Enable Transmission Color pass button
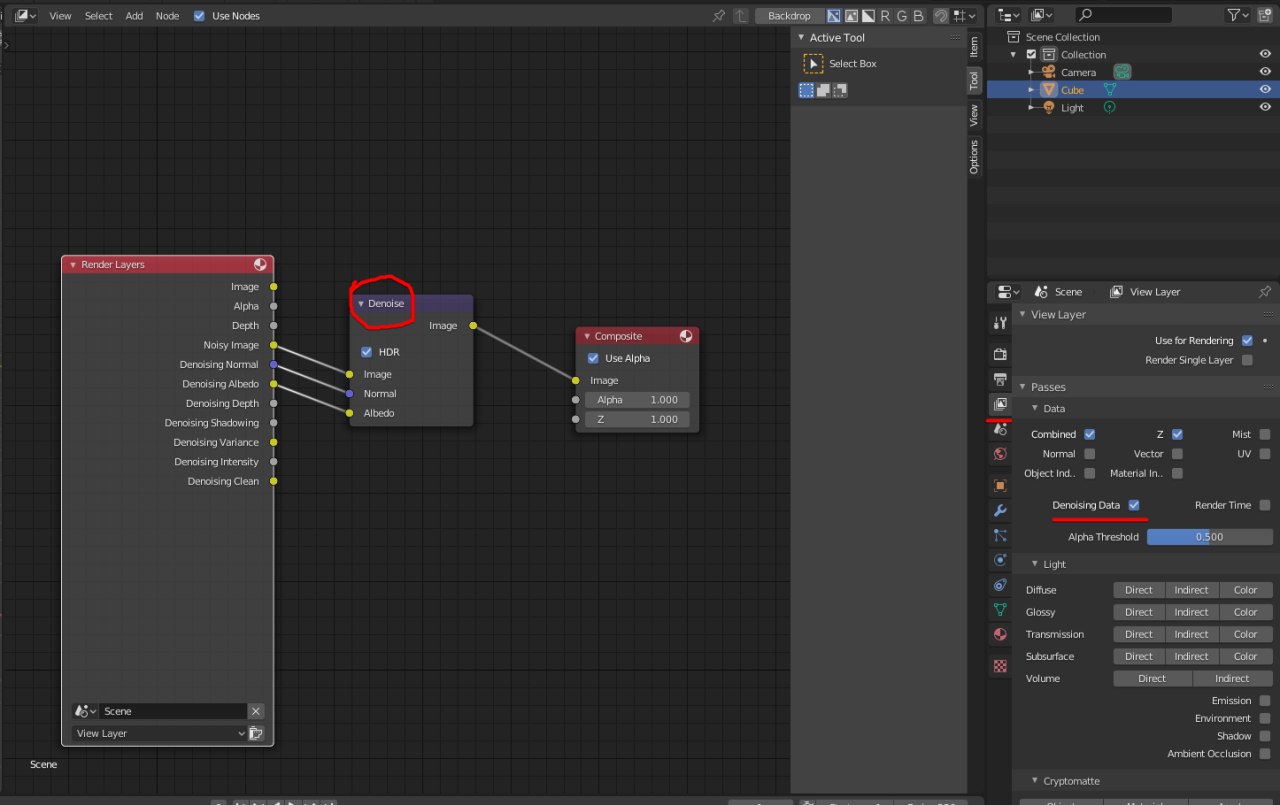This screenshot has height=805, width=1280. [1246, 634]
